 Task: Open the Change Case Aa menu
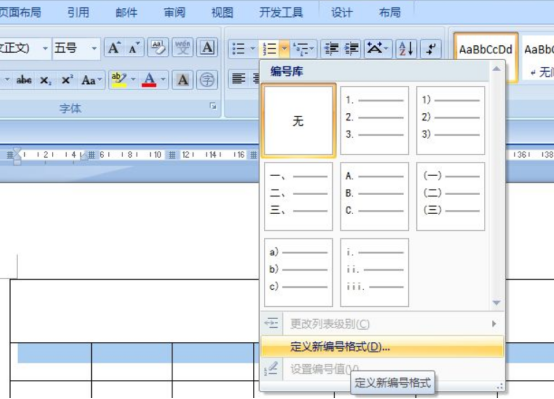[91, 80]
